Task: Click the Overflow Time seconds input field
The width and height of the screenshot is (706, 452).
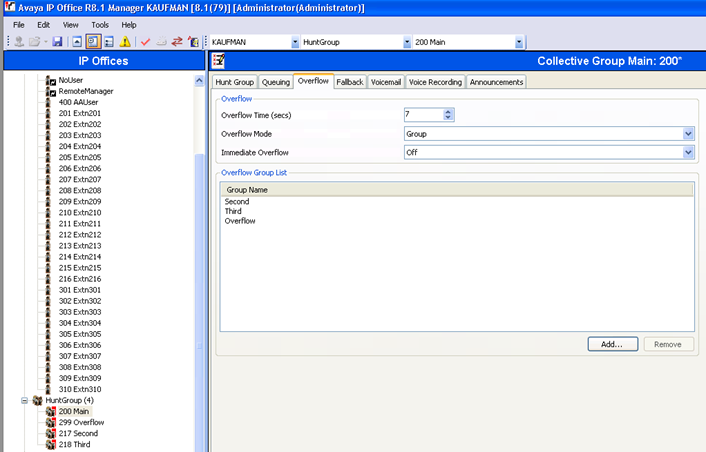Action: pos(424,115)
